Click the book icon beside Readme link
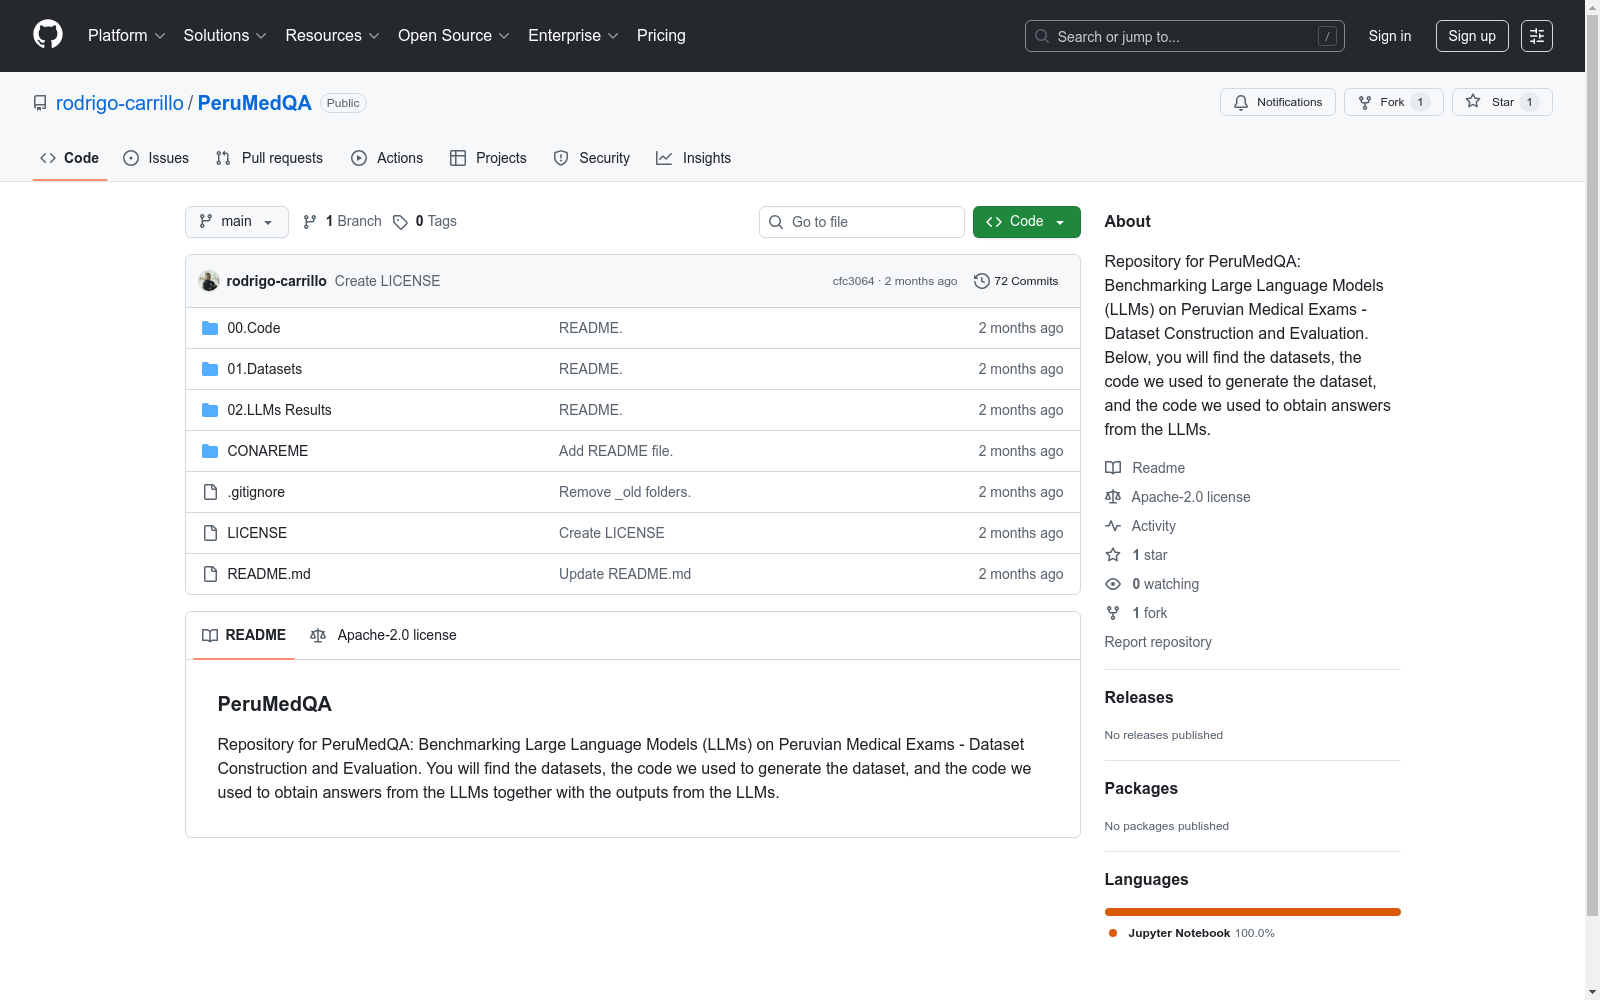This screenshot has height=1000, width=1600. tap(1113, 468)
